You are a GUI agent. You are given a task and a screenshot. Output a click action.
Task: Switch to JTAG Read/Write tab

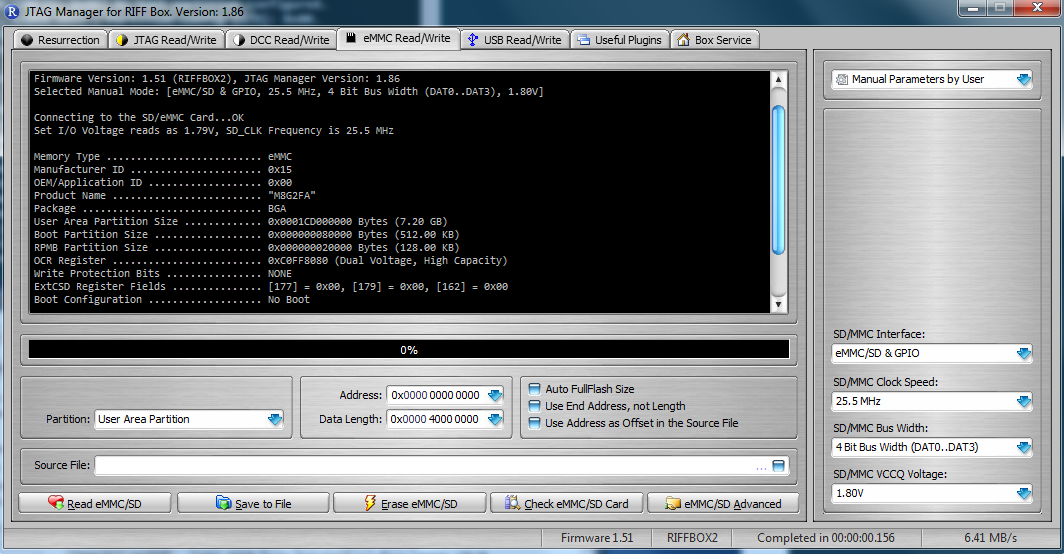tap(167, 40)
